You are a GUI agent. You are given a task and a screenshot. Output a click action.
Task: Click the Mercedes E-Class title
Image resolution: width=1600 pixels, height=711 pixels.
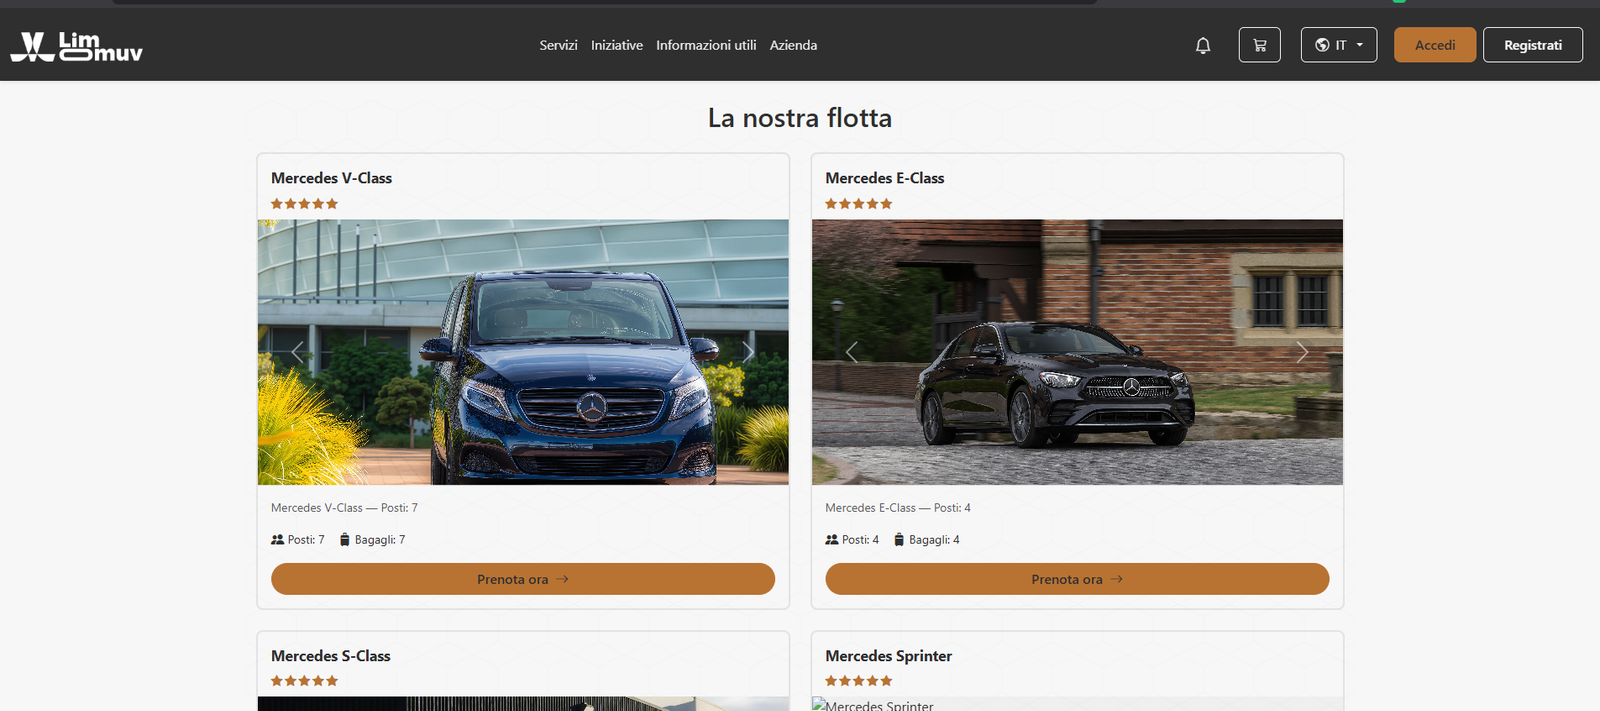[x=885, y=178]
